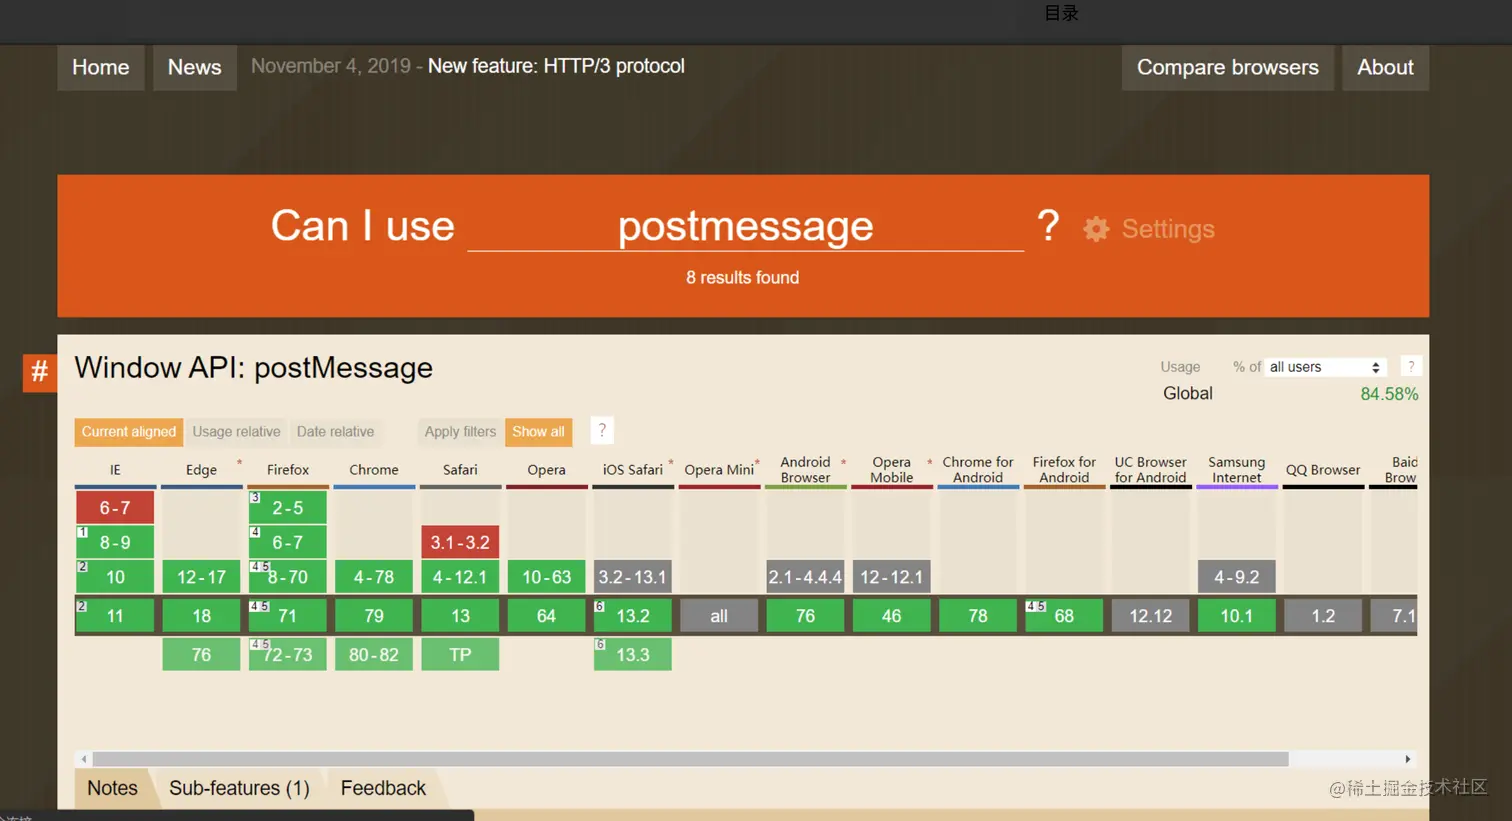Click the left arrow of the horizontal scrollbar
This screenshot has height=821, width=1512.
click(84, 759)
